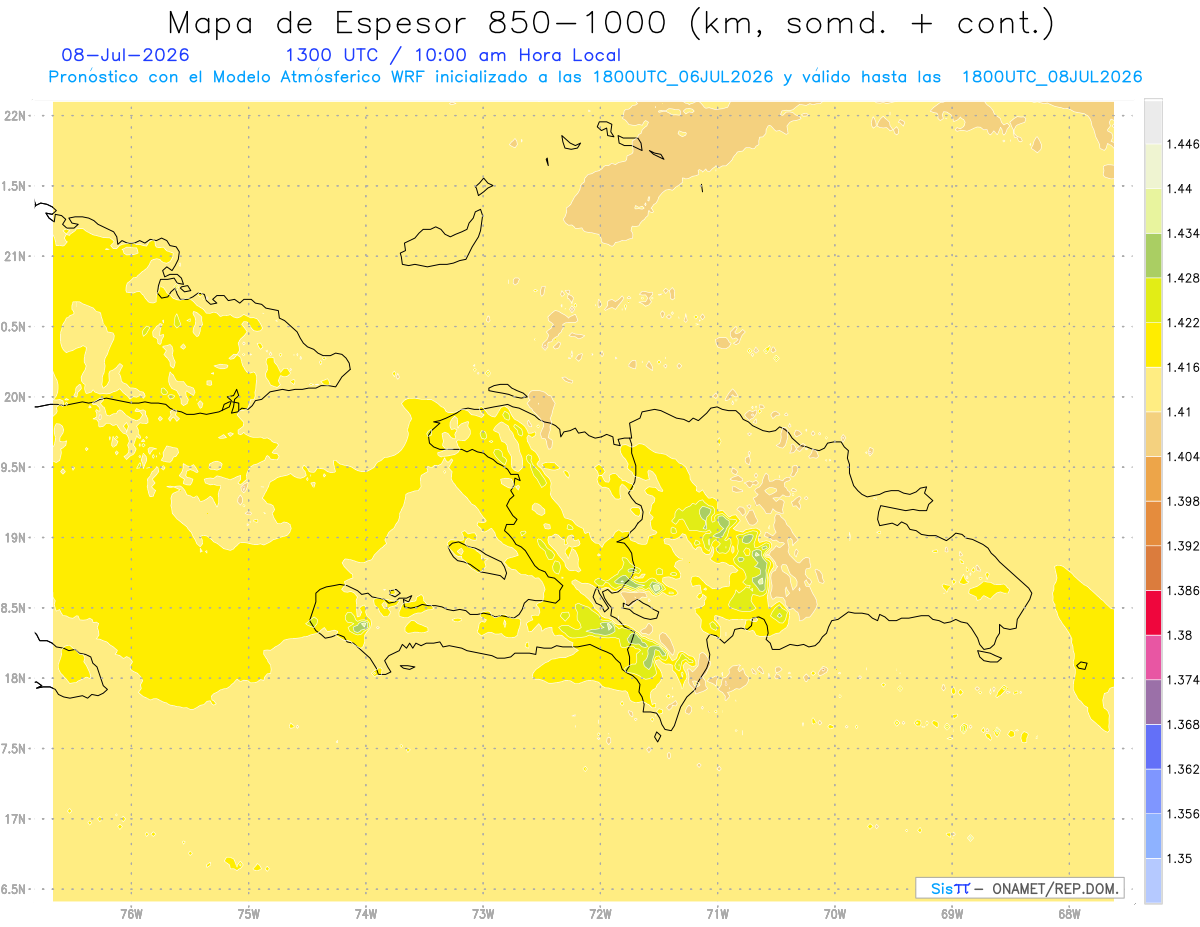Click the legend value '1.368'
This screenshot has height=927, width=1200.
[1182, 724]
